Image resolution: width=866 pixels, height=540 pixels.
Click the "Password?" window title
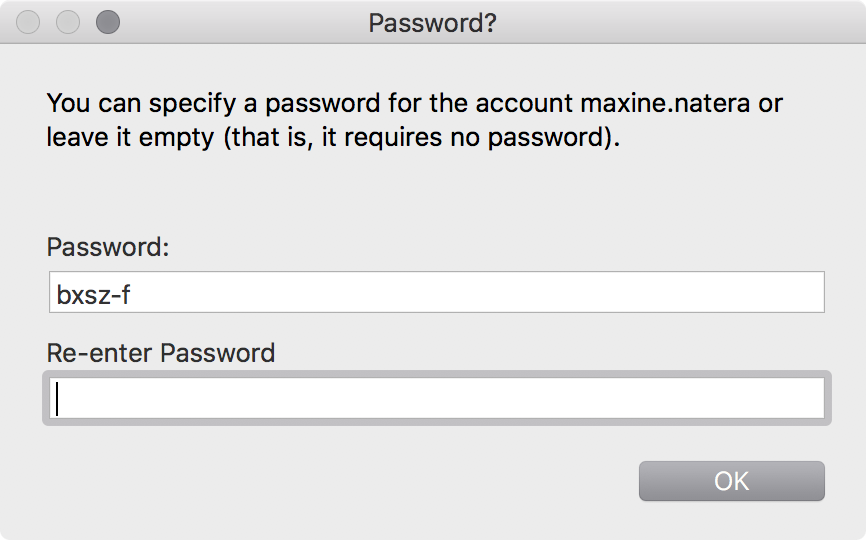[x=432, y=22]
